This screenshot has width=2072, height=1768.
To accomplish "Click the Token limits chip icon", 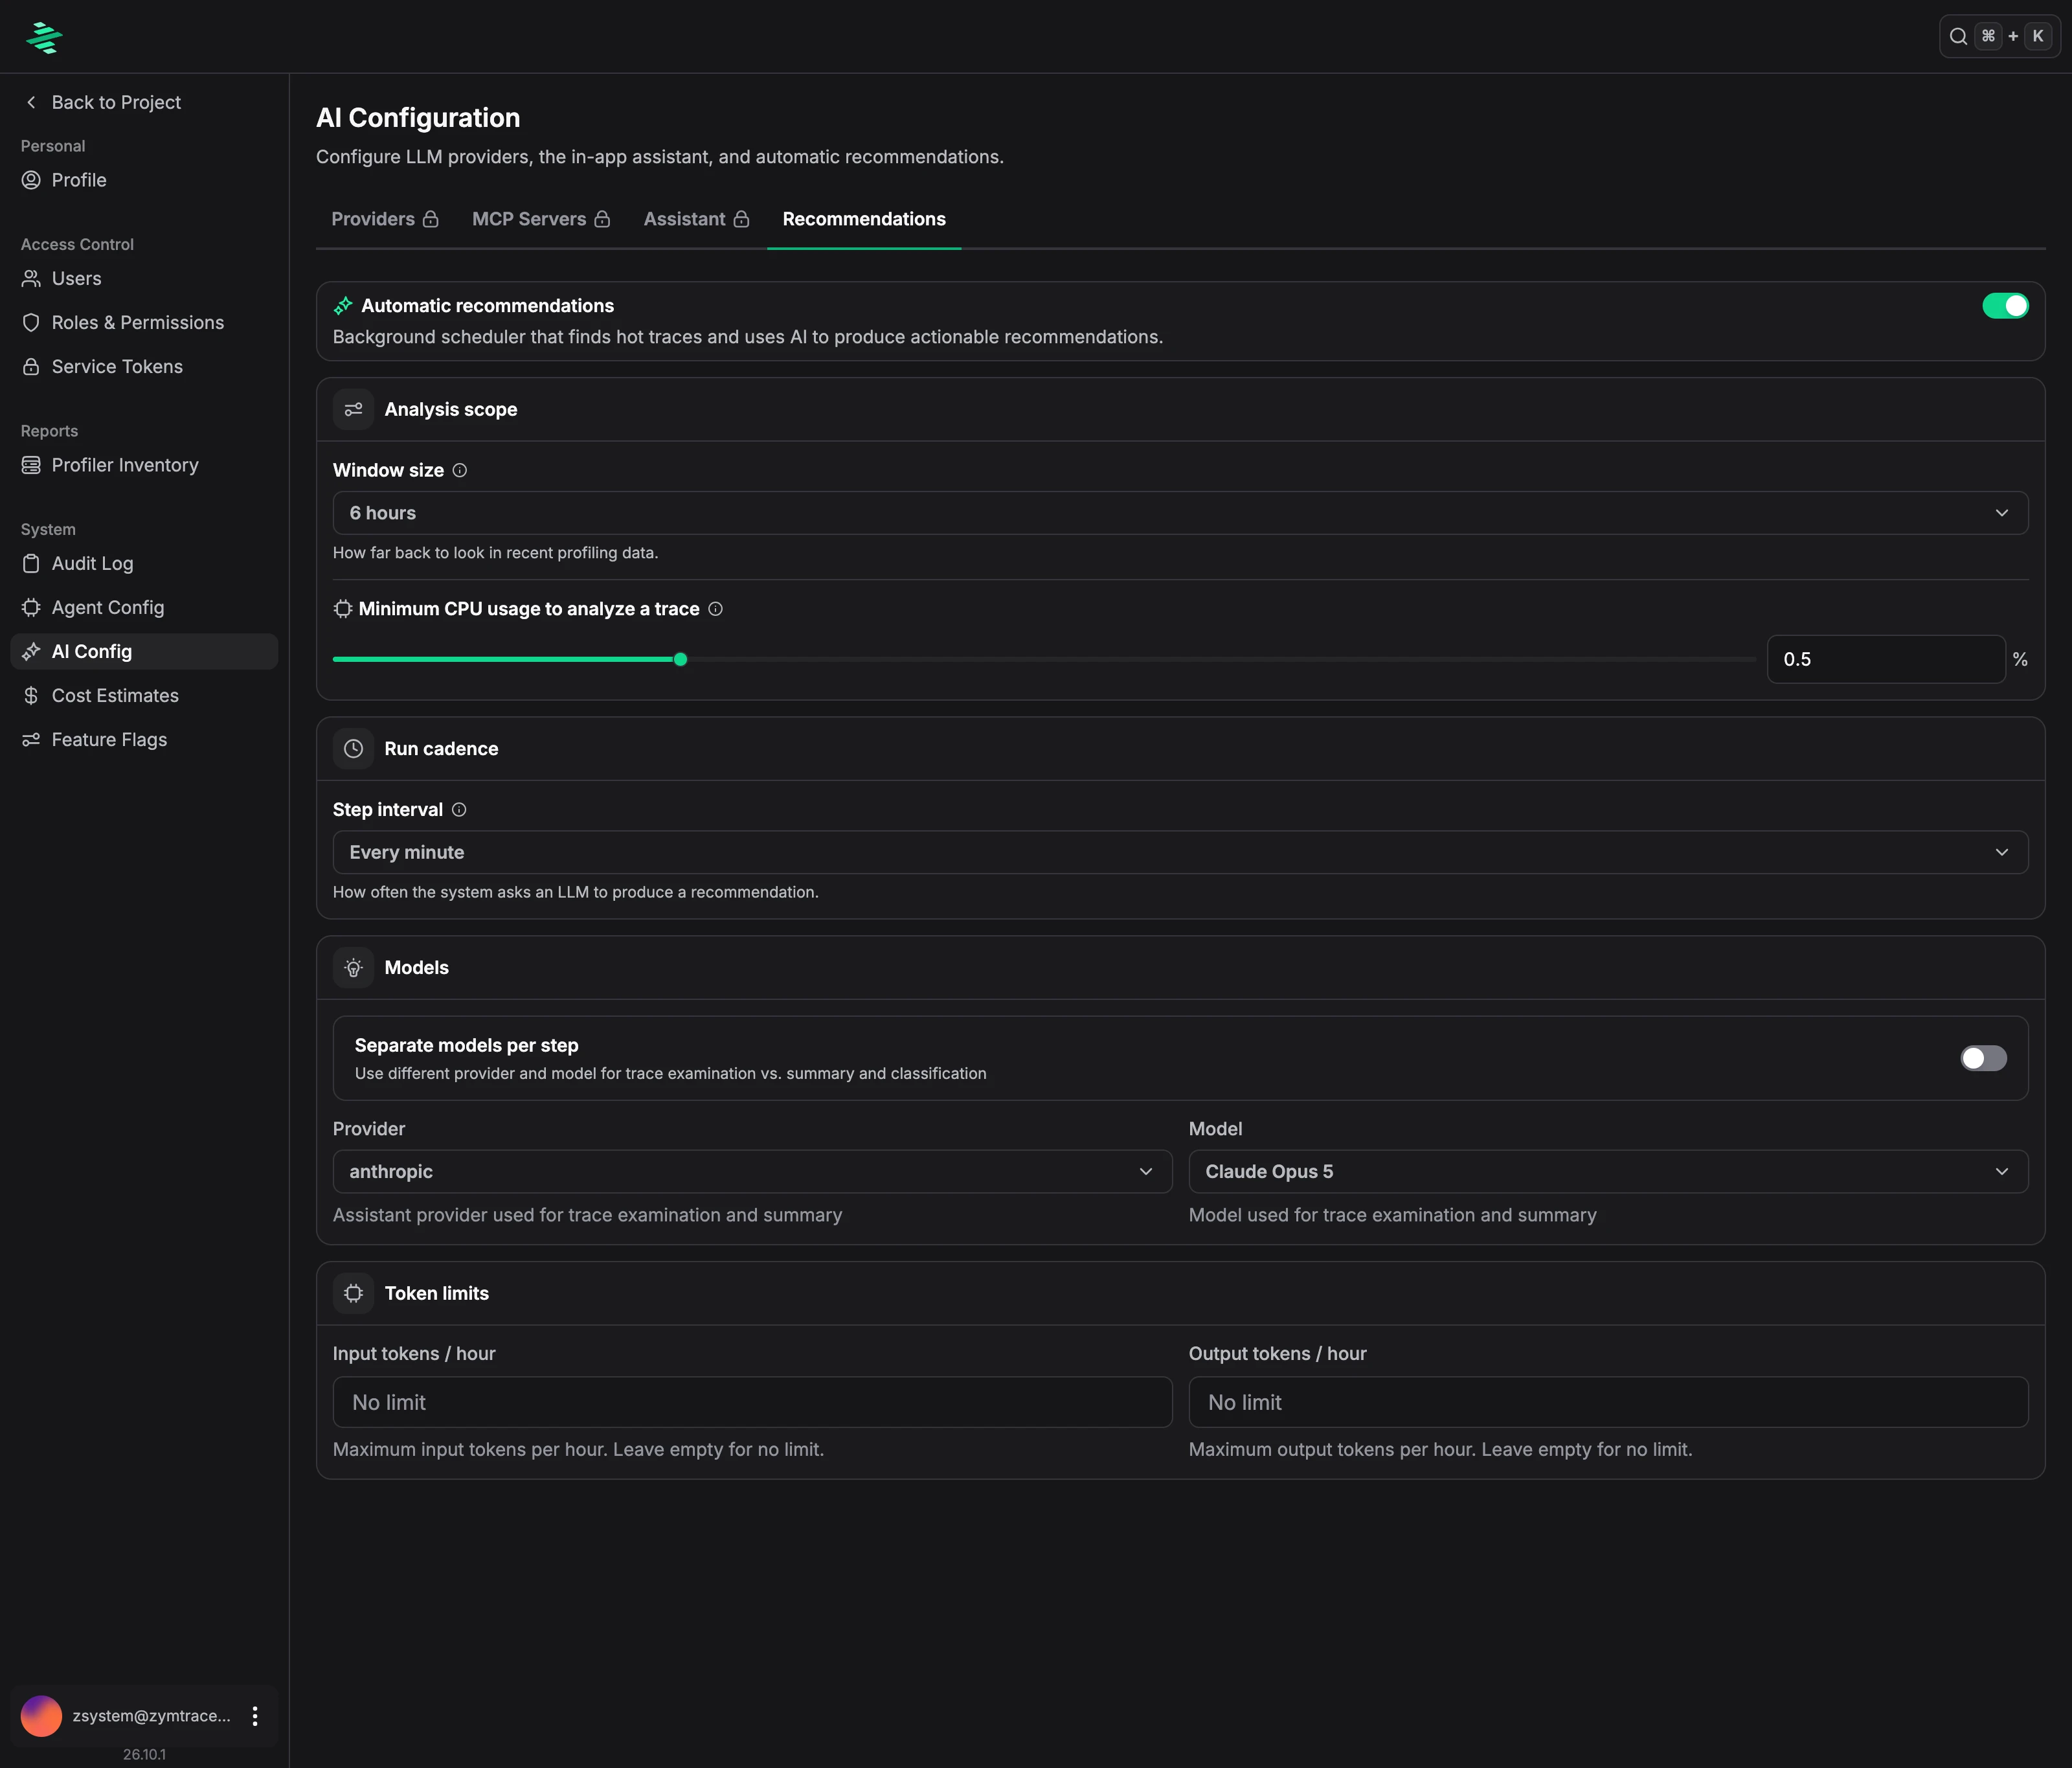I will (x=353, y=1293).
